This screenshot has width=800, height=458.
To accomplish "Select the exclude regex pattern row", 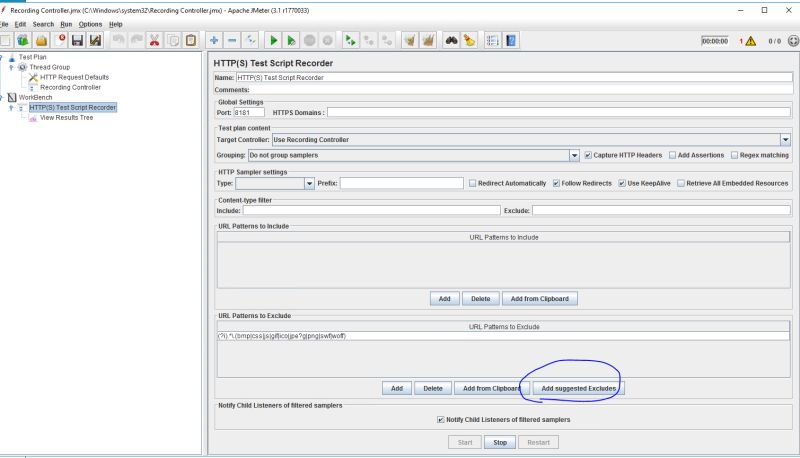I will click(504, 336).
